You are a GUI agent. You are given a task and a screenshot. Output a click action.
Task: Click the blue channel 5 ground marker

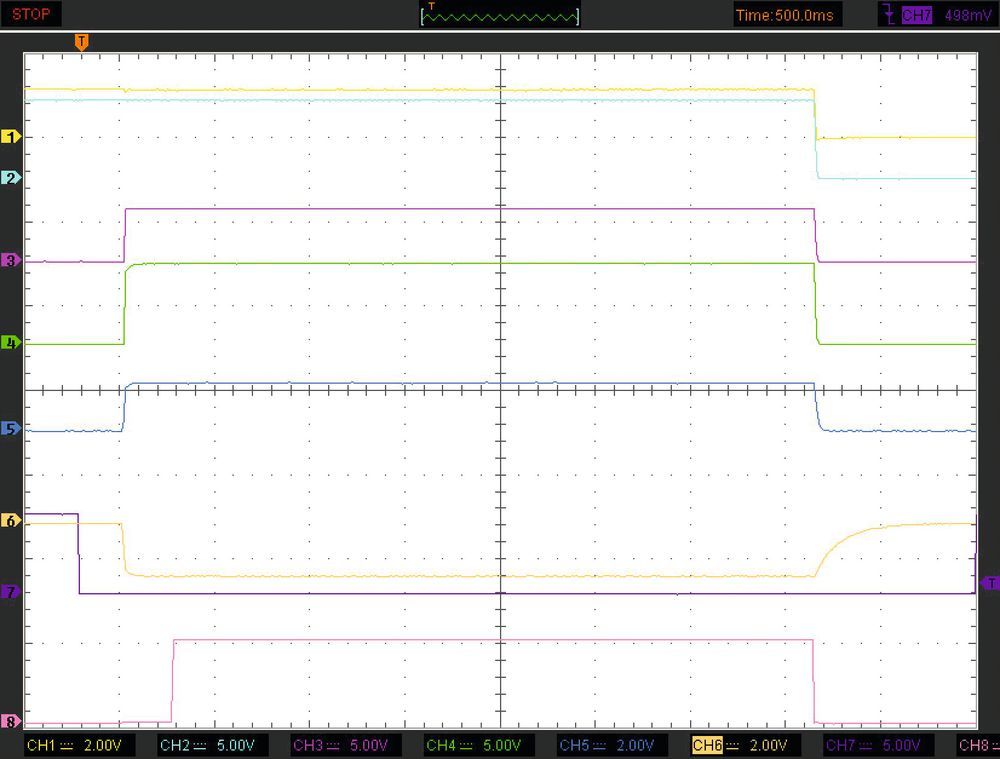pos(12,428)
